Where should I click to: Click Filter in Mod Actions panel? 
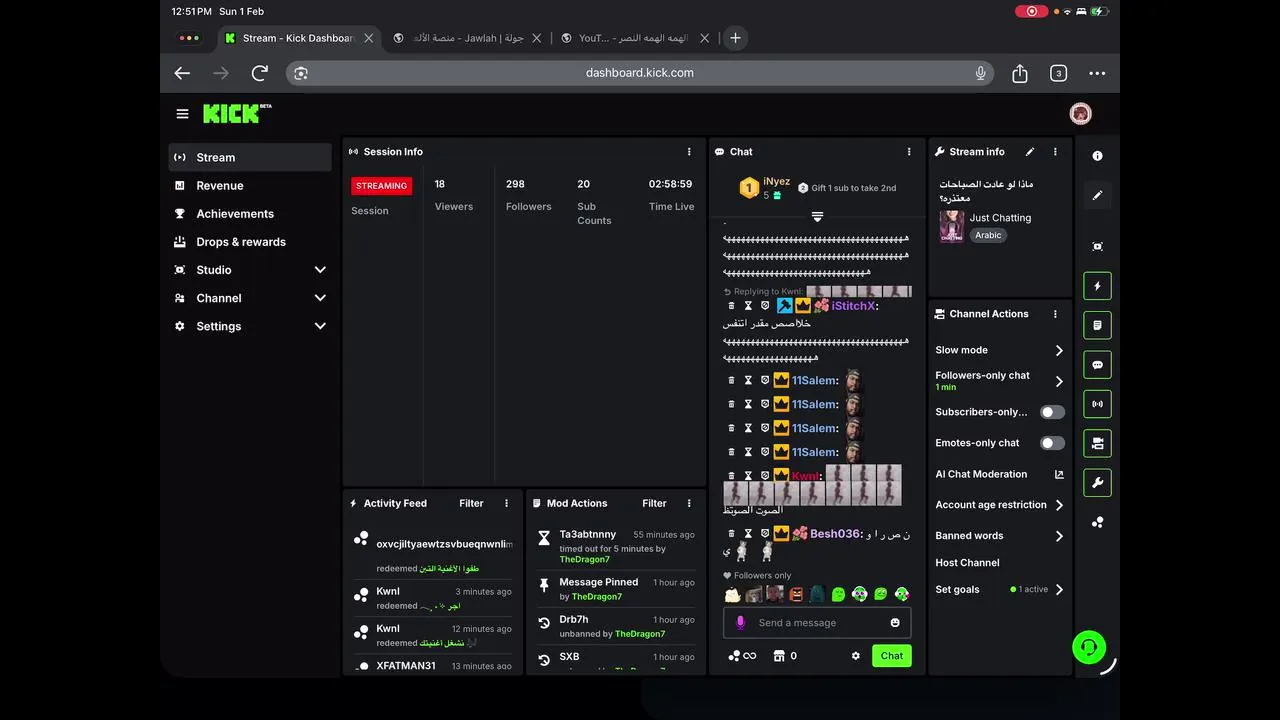pyautogui.click(x=654, y=504)
